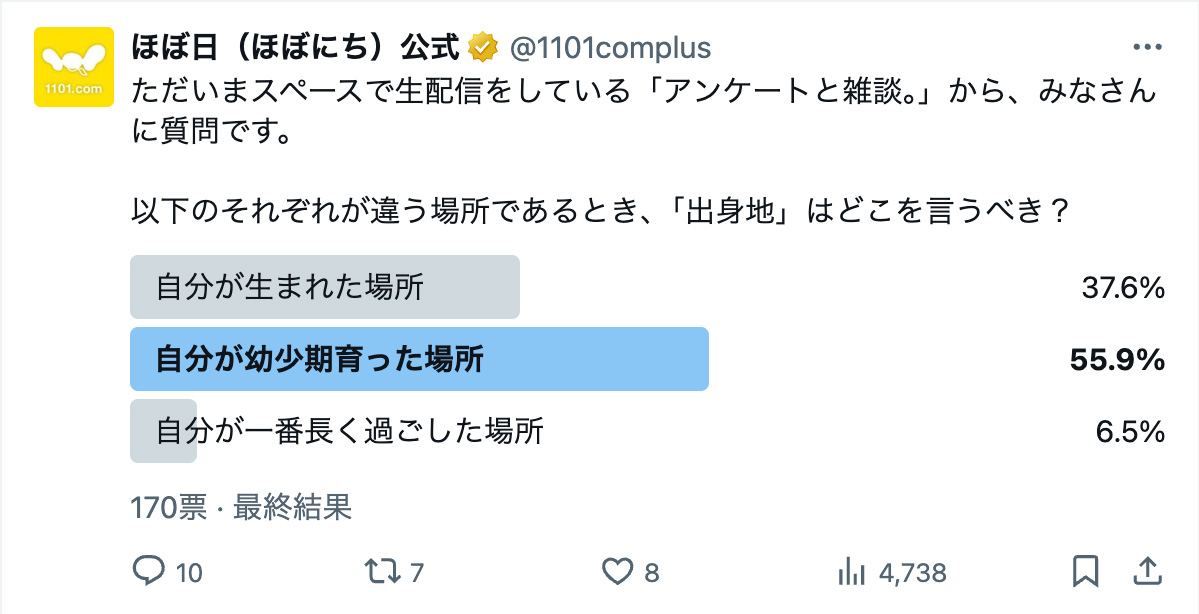Viewport: 1199px width, 614px height.
Task: Open view analytics bar chart icon
Action: [x=851, y=571]
